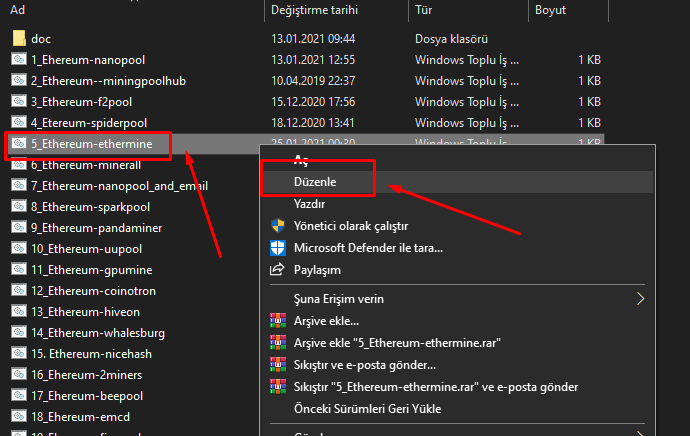Expand the Şuna Erişim verin submenu arrow
The width and height of the screenshot is (690, 436).
point(640,299)
